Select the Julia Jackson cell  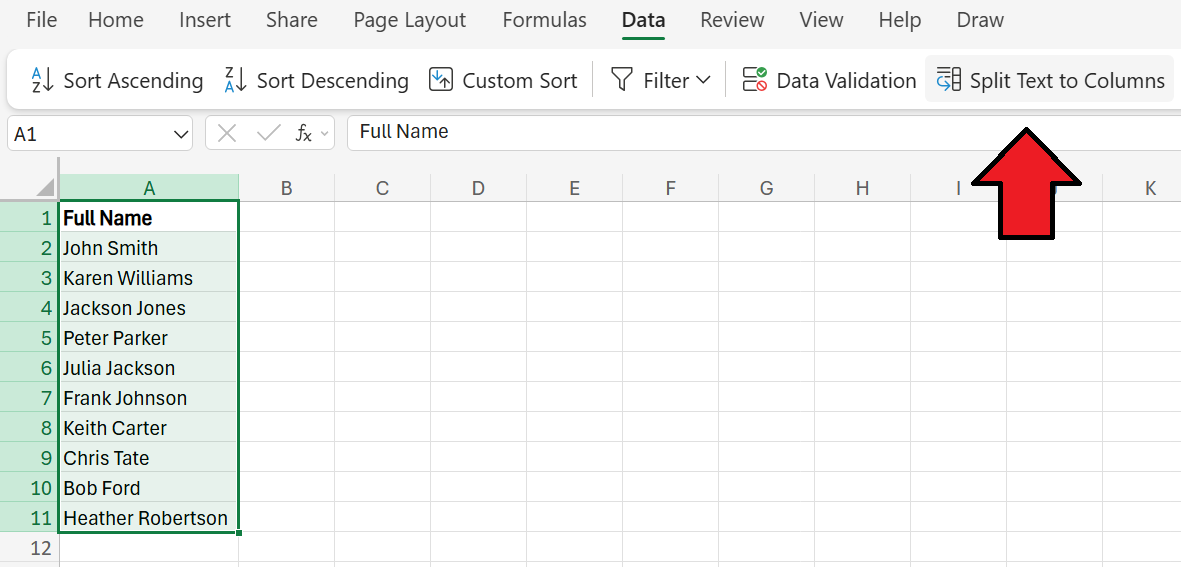(149, 367)
